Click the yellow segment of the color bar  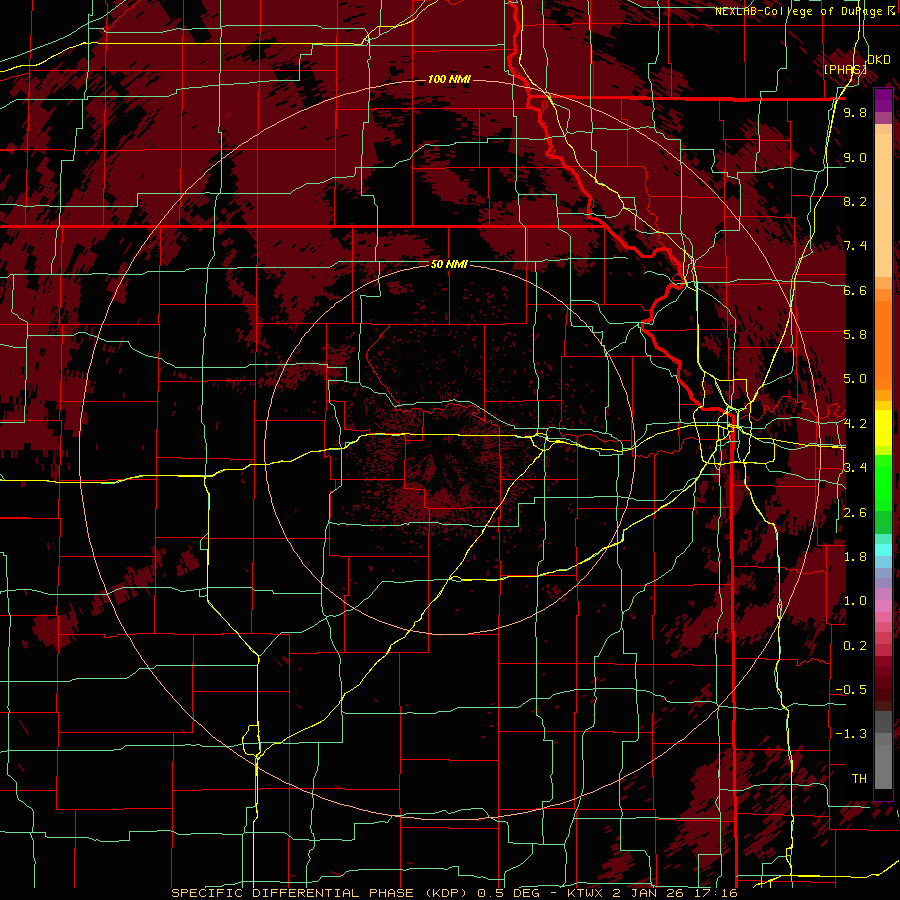(x=883, y=428)
